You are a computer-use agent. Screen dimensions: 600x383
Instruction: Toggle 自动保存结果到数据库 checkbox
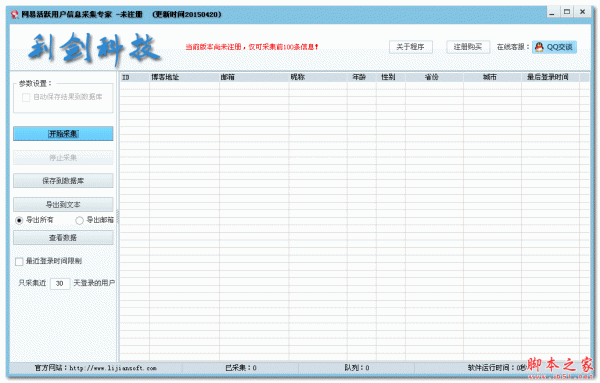pyautogui.click(x=26, y=97)
